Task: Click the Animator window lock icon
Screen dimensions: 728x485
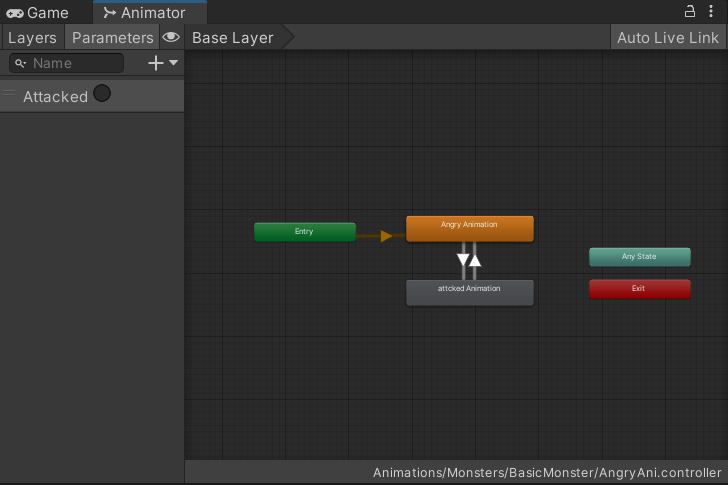Action: pyautogui.click(x=690, y=11)
